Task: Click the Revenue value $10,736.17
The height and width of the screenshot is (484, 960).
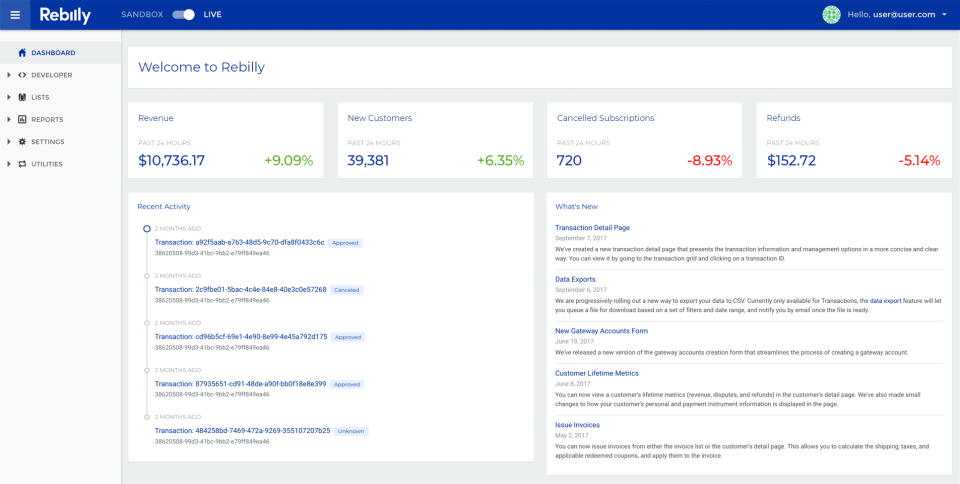Action: (x=171, y=161)
